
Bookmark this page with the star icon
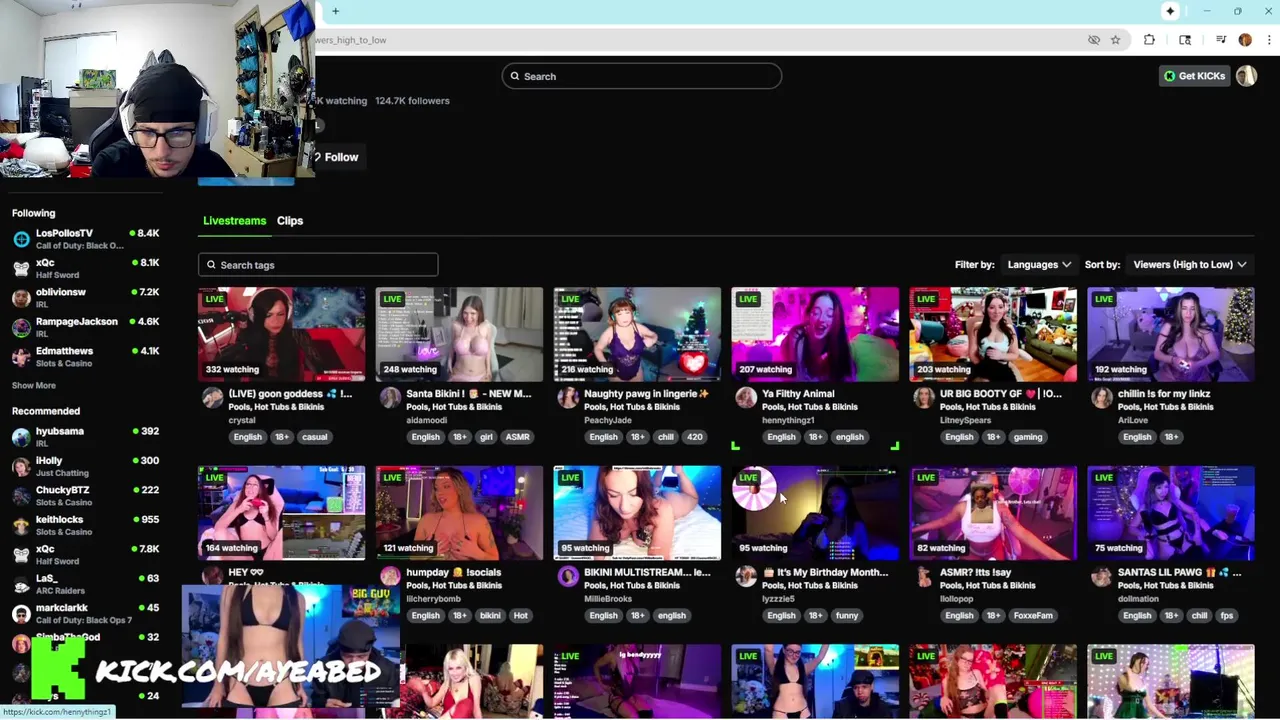[1115, 40]
